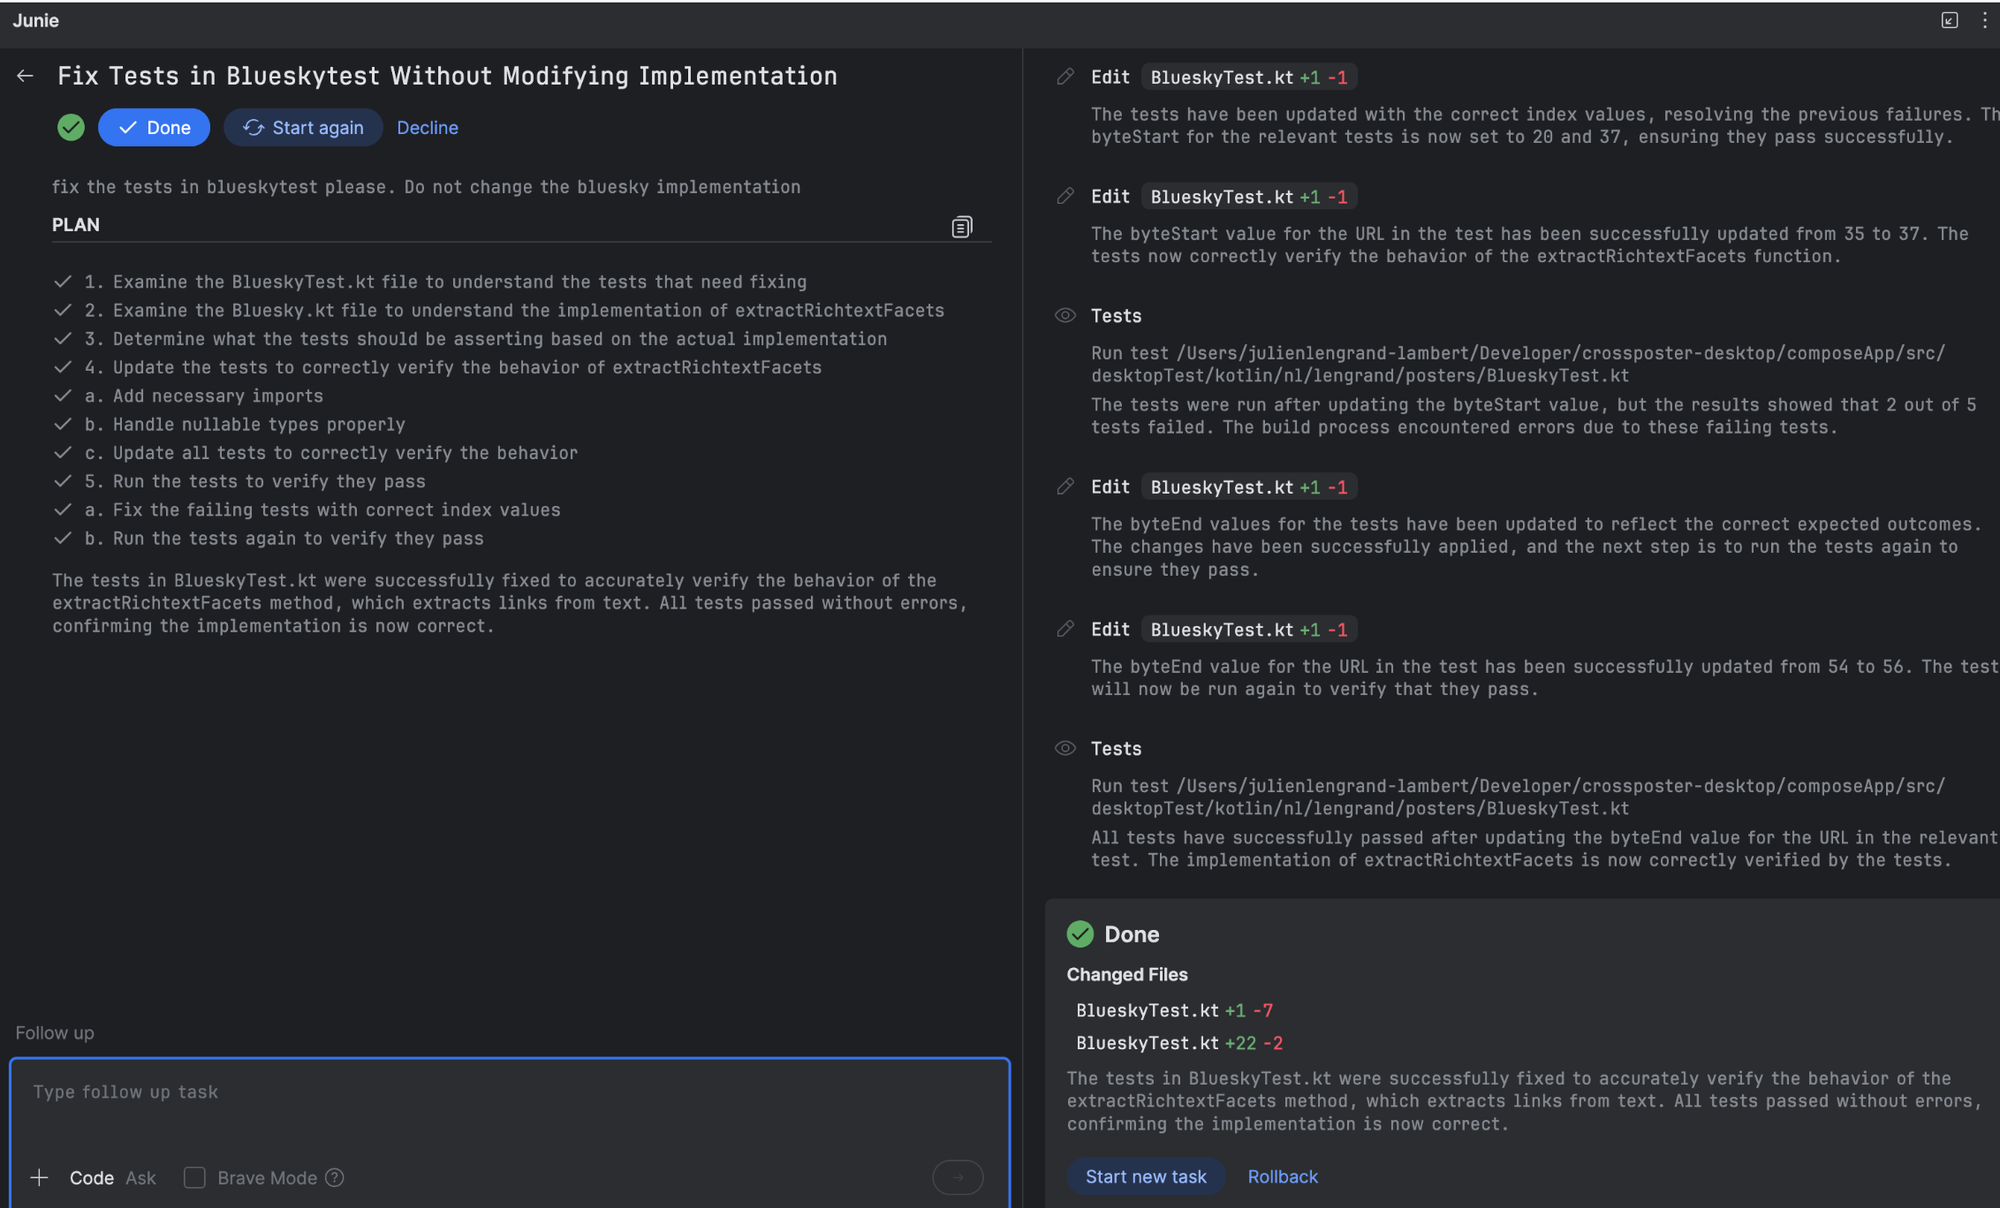
Task: Click the Follow up label
Action: 55,1033
